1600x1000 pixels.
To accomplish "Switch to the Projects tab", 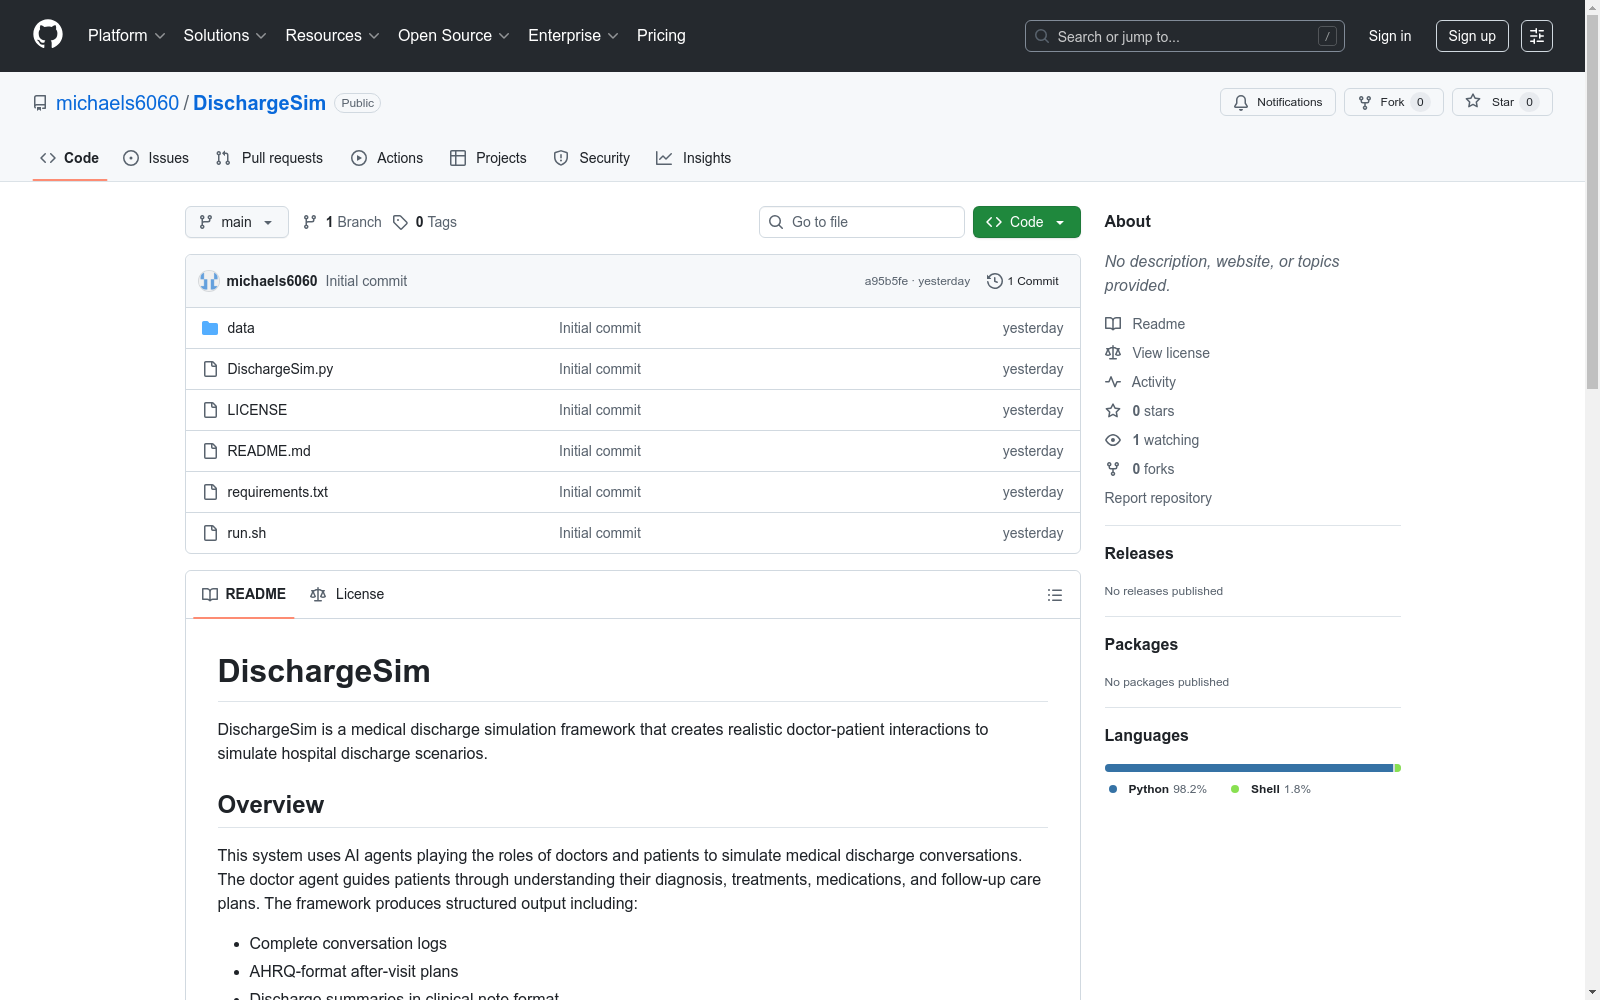I will [x=488, y=158].
